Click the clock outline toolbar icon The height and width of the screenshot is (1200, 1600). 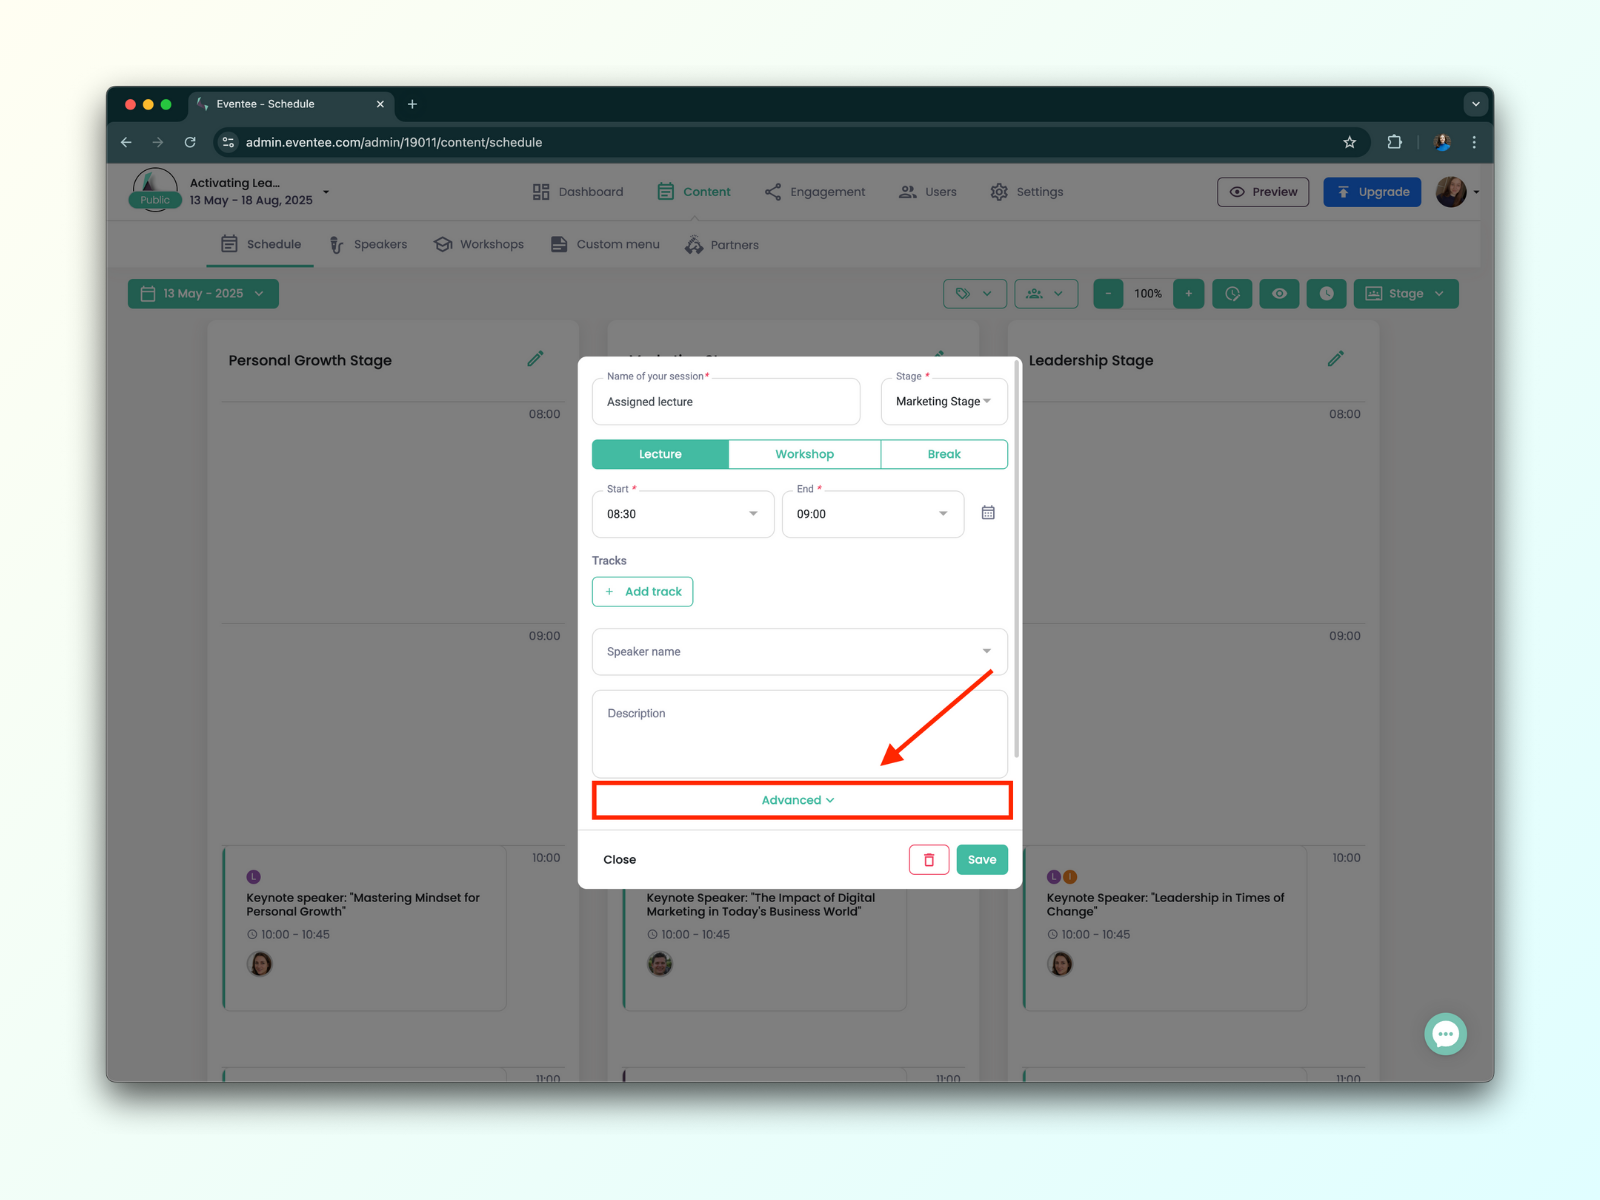[1232, 293]
